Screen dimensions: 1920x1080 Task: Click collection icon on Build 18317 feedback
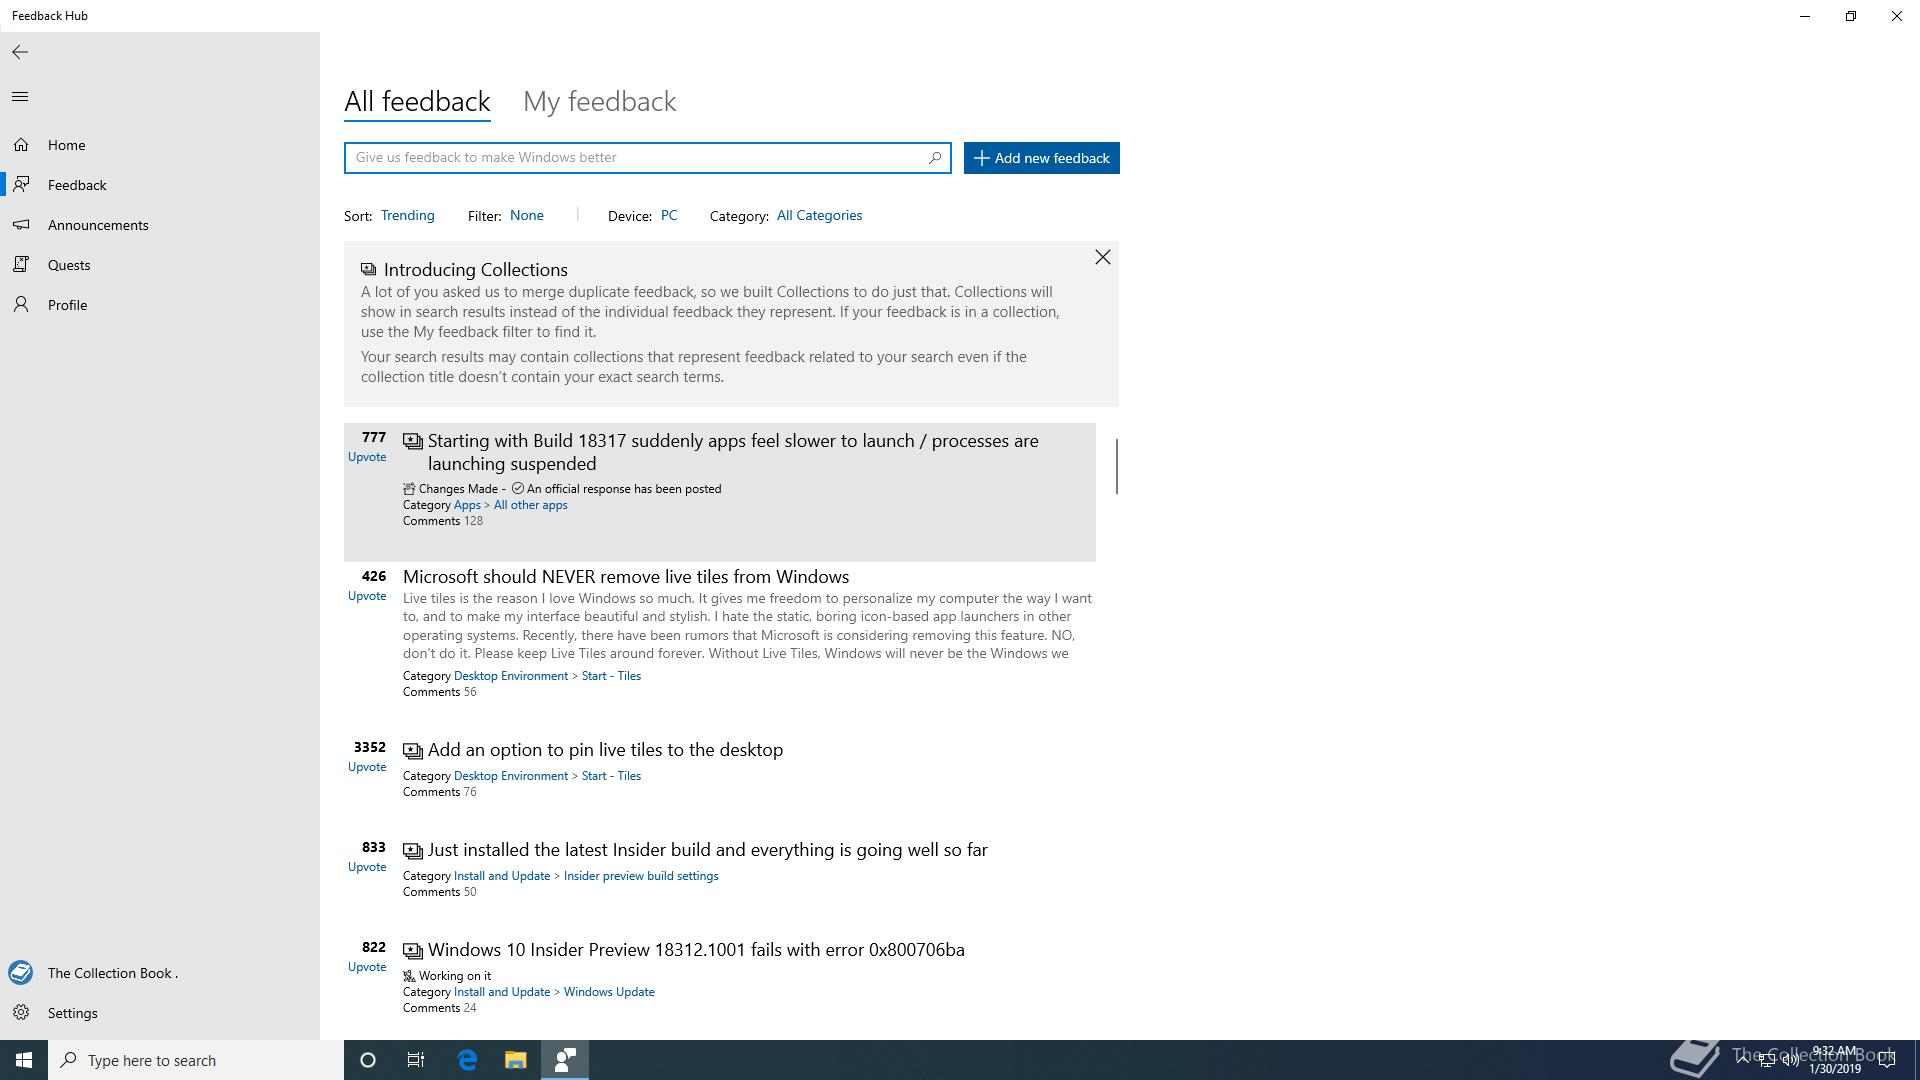413,441
